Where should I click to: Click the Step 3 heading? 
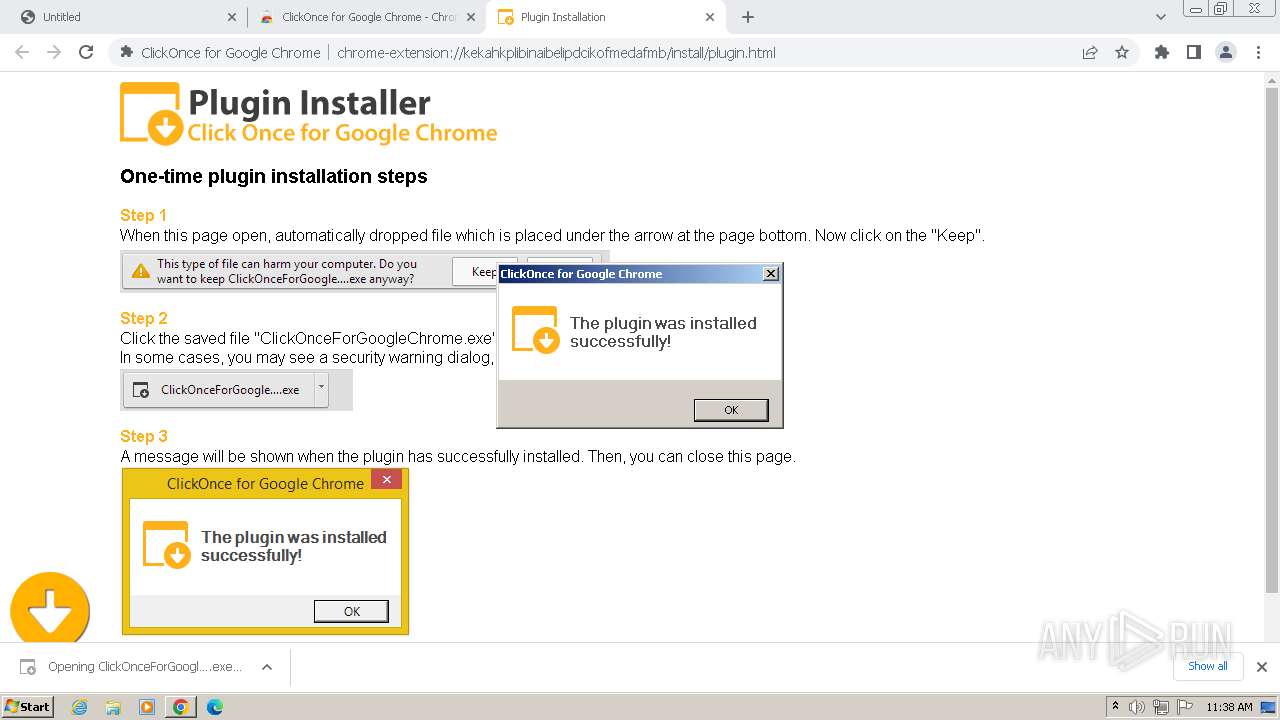(x=144, y=436)
